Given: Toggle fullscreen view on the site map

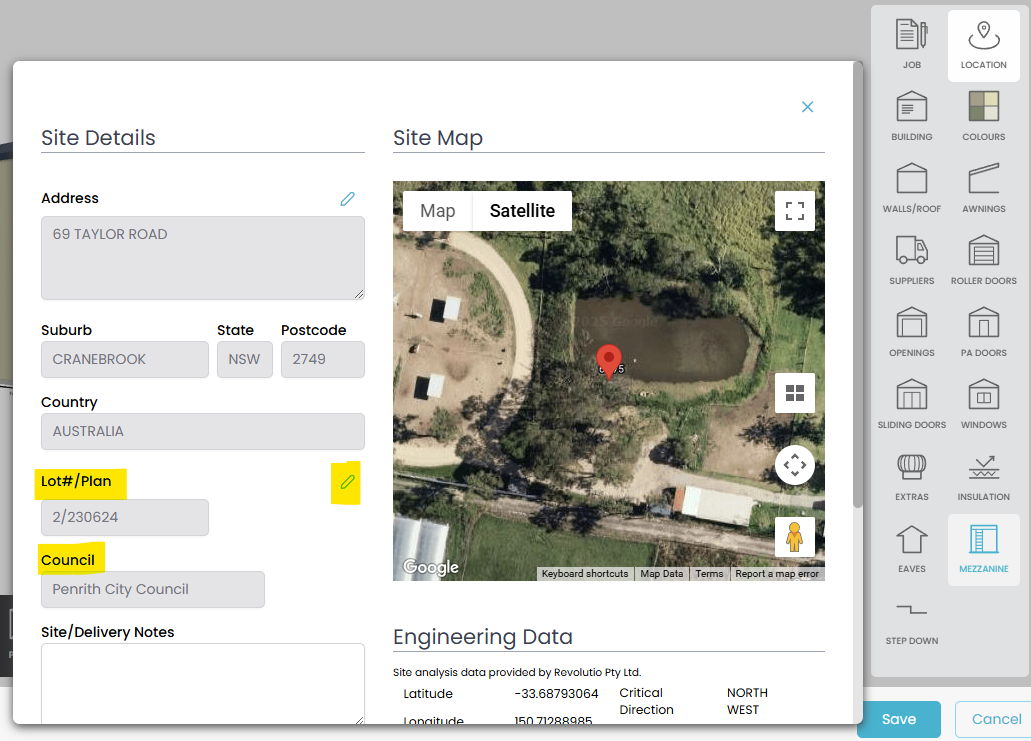Looking at the screenshot, I should 795,211.
